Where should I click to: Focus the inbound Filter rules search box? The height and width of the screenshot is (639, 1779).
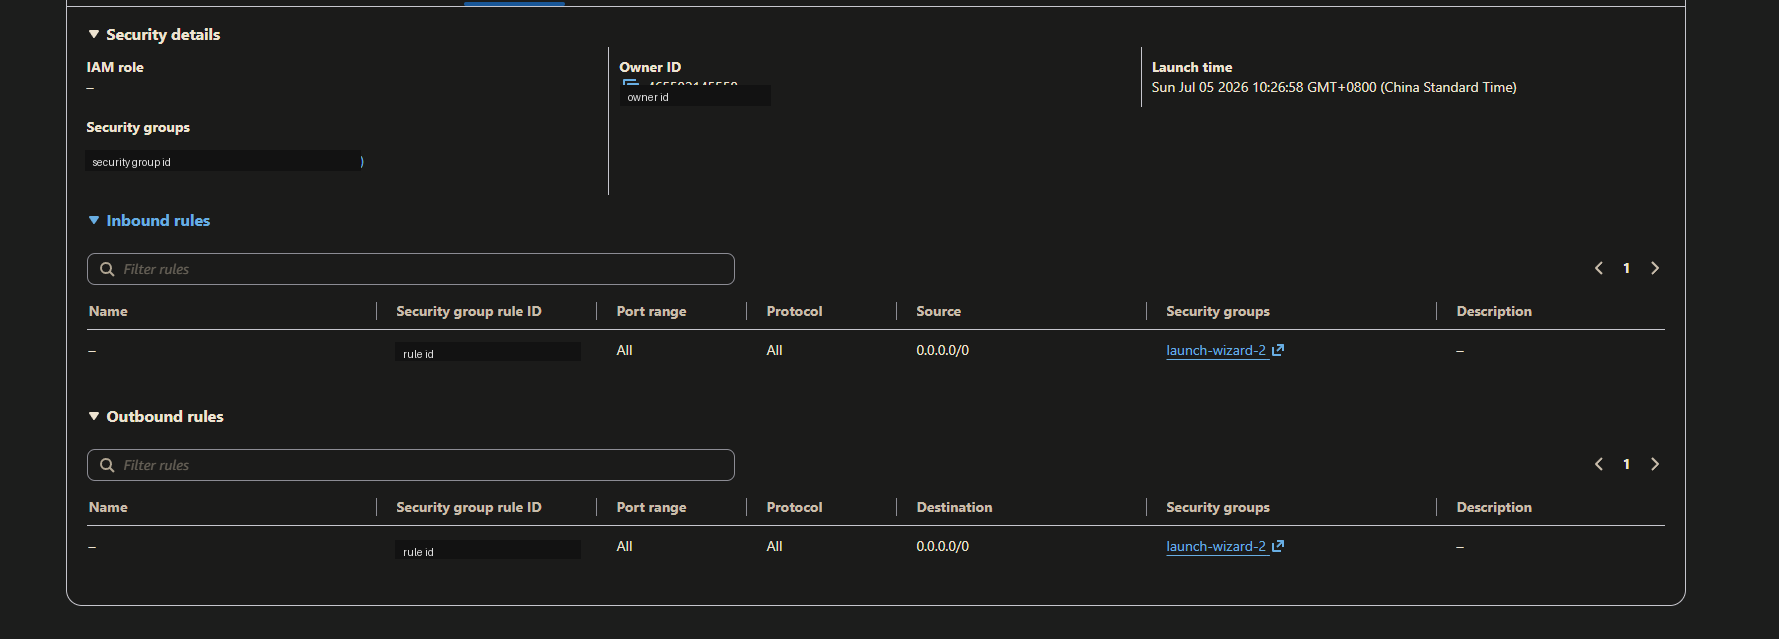[x=411, y=269]
